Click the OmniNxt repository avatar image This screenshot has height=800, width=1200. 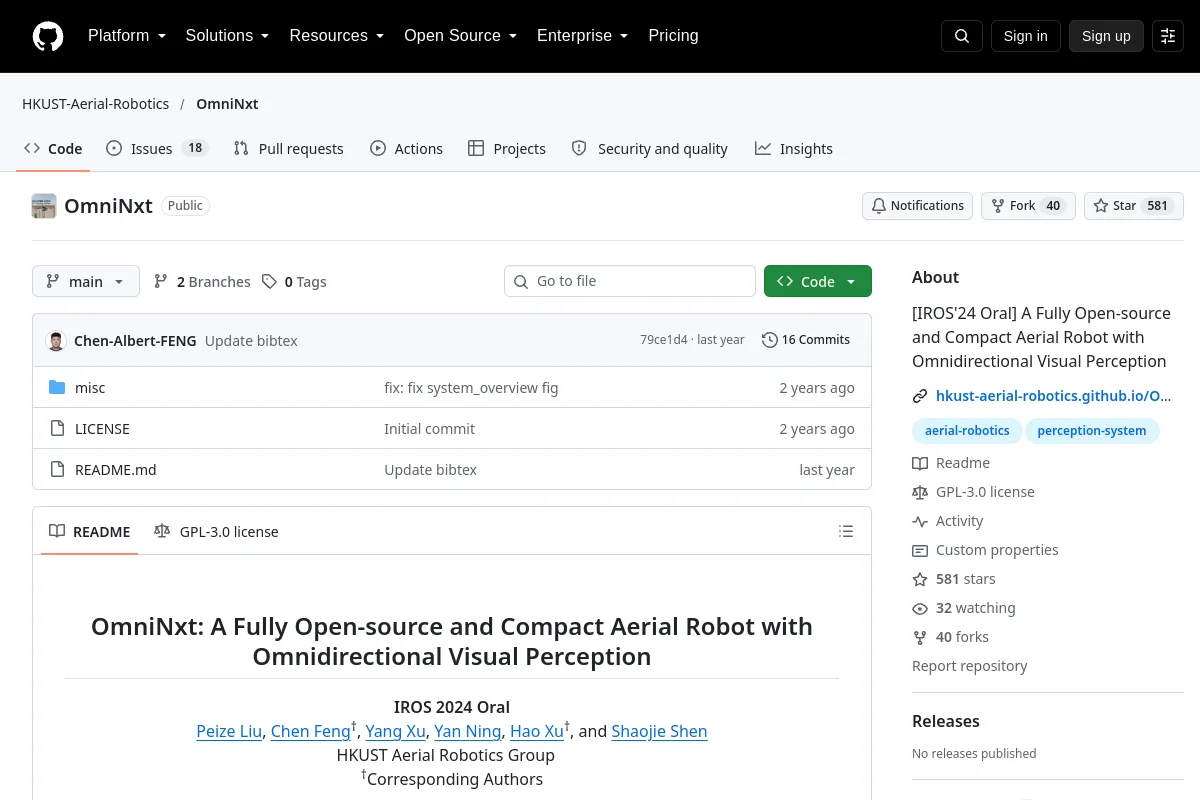(44, 206)
